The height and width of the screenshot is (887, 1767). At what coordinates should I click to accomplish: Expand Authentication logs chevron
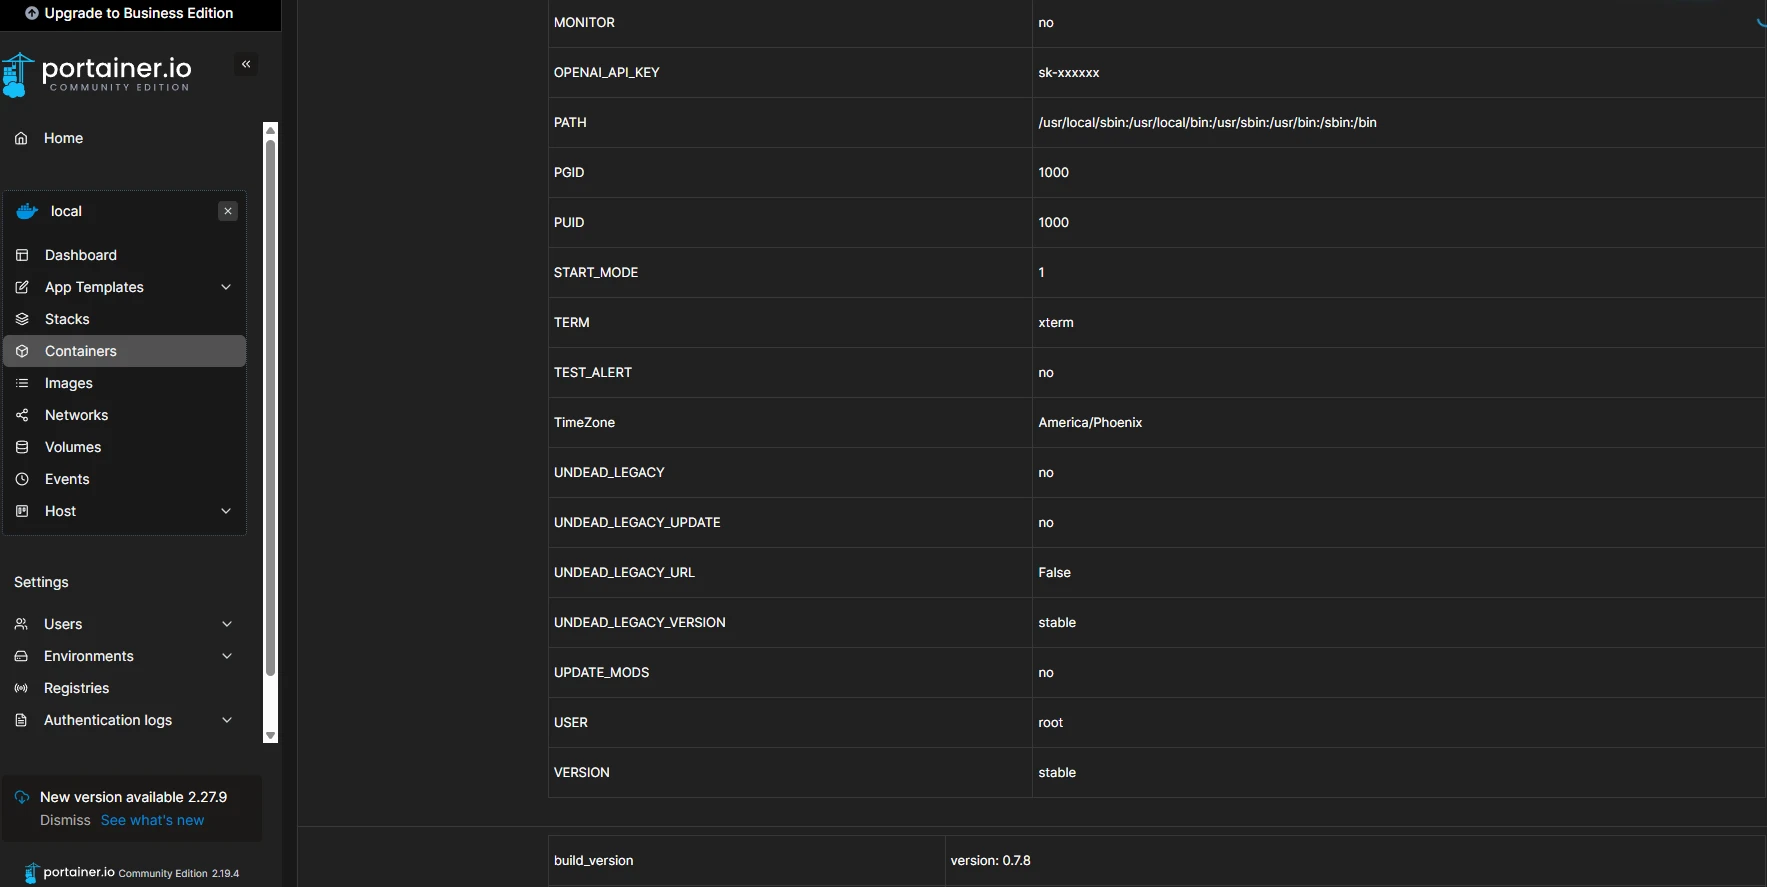pyautogui.click(x=227, y=720)
